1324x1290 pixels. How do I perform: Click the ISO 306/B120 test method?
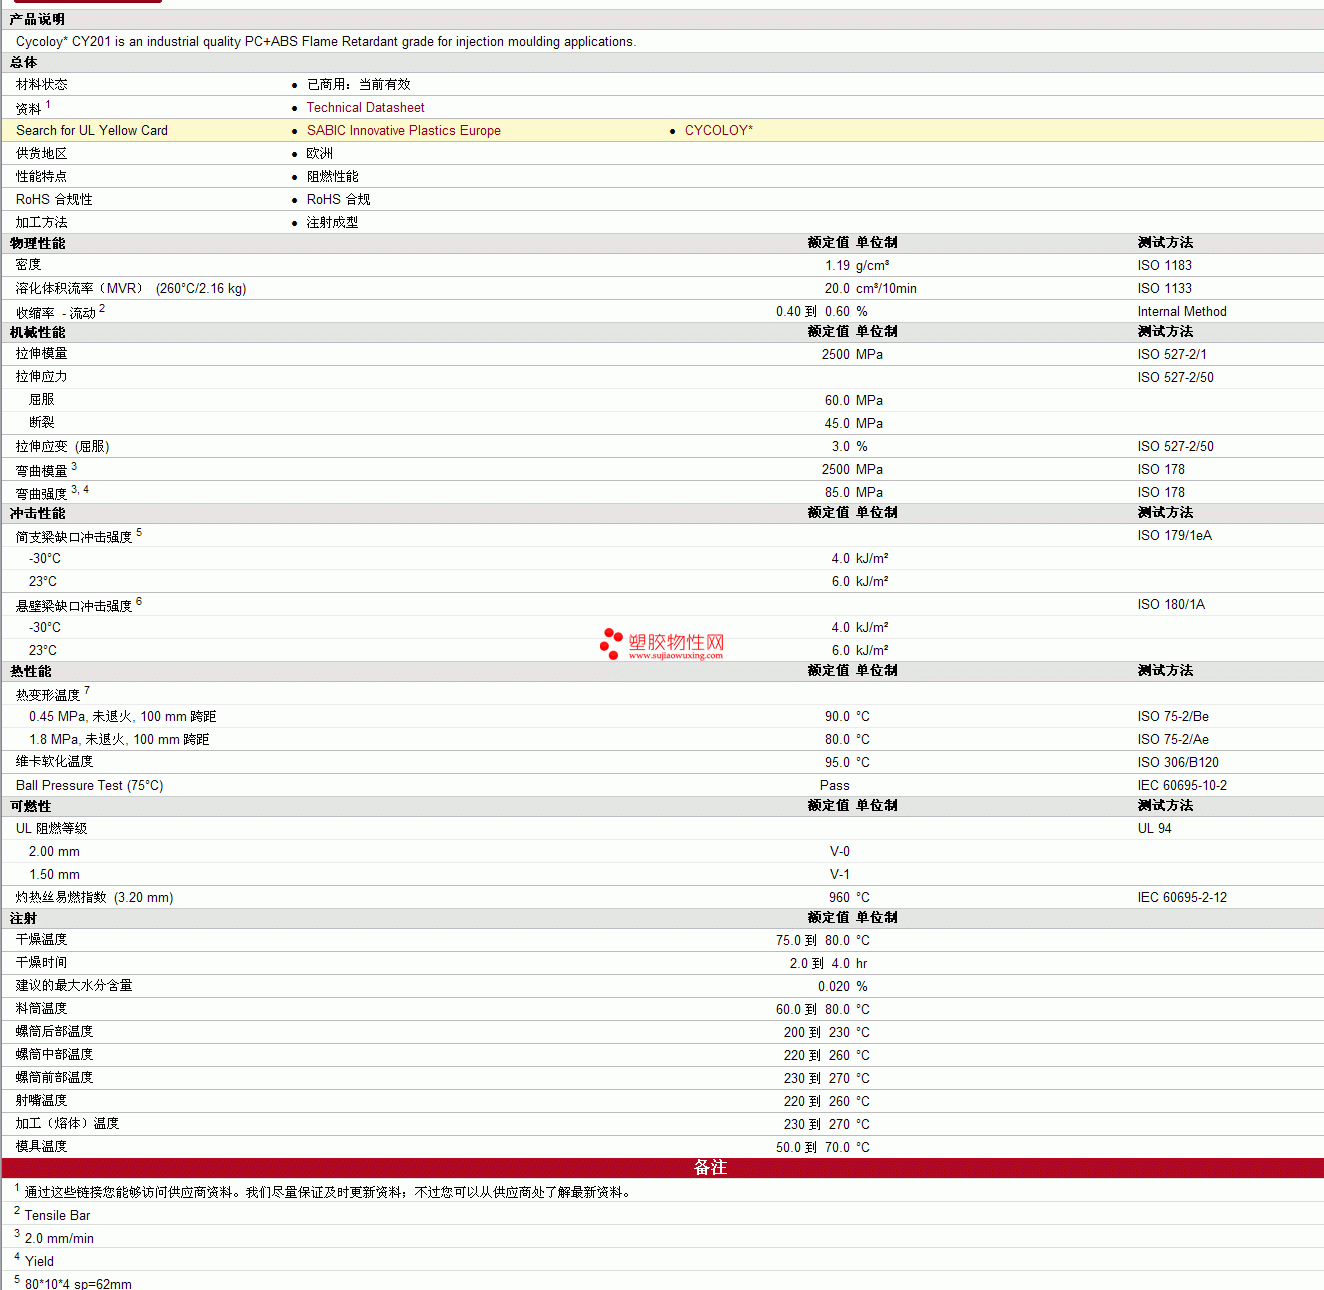click(x=1177, y=762)
